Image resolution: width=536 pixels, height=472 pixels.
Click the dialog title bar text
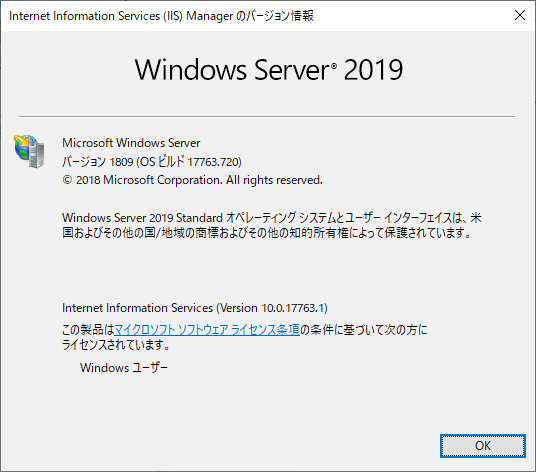[161, 16]
